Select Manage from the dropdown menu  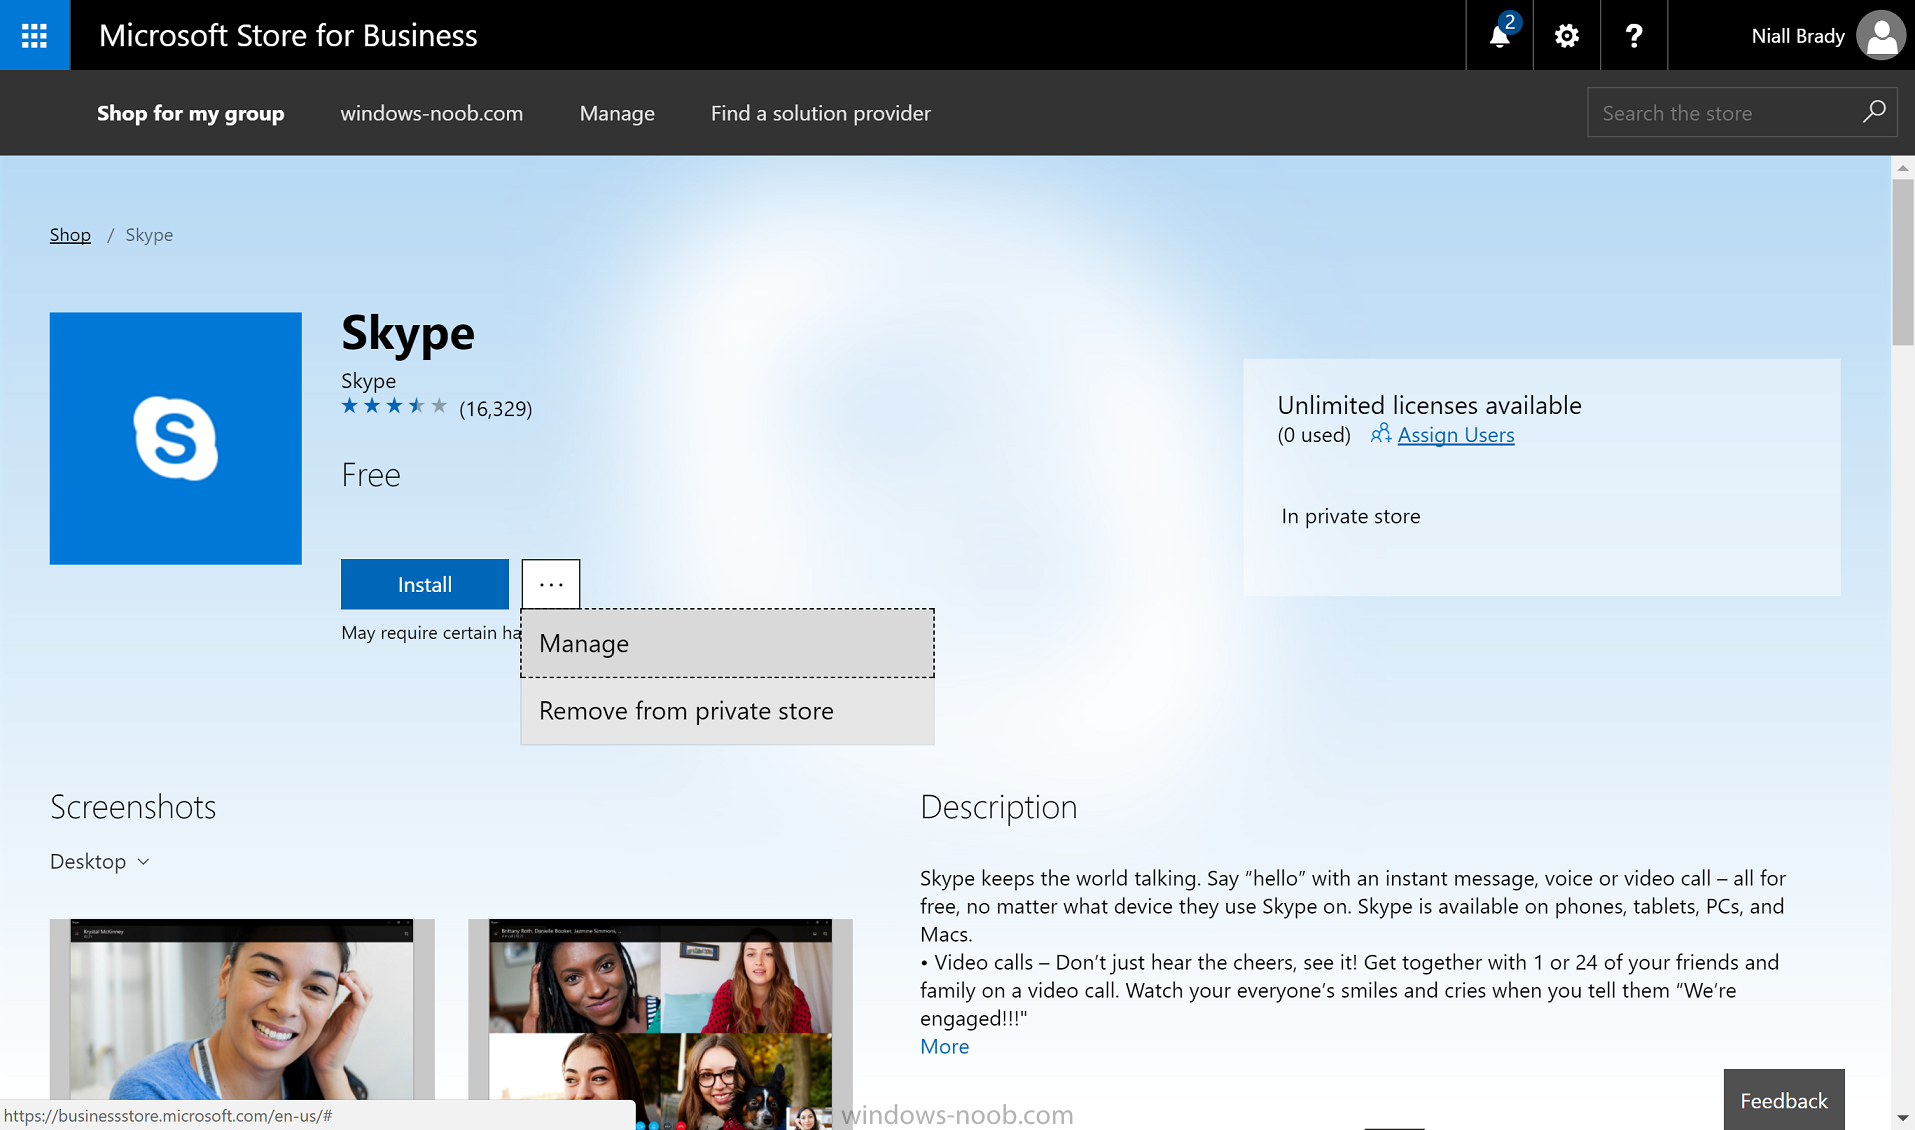coord(727,643)
